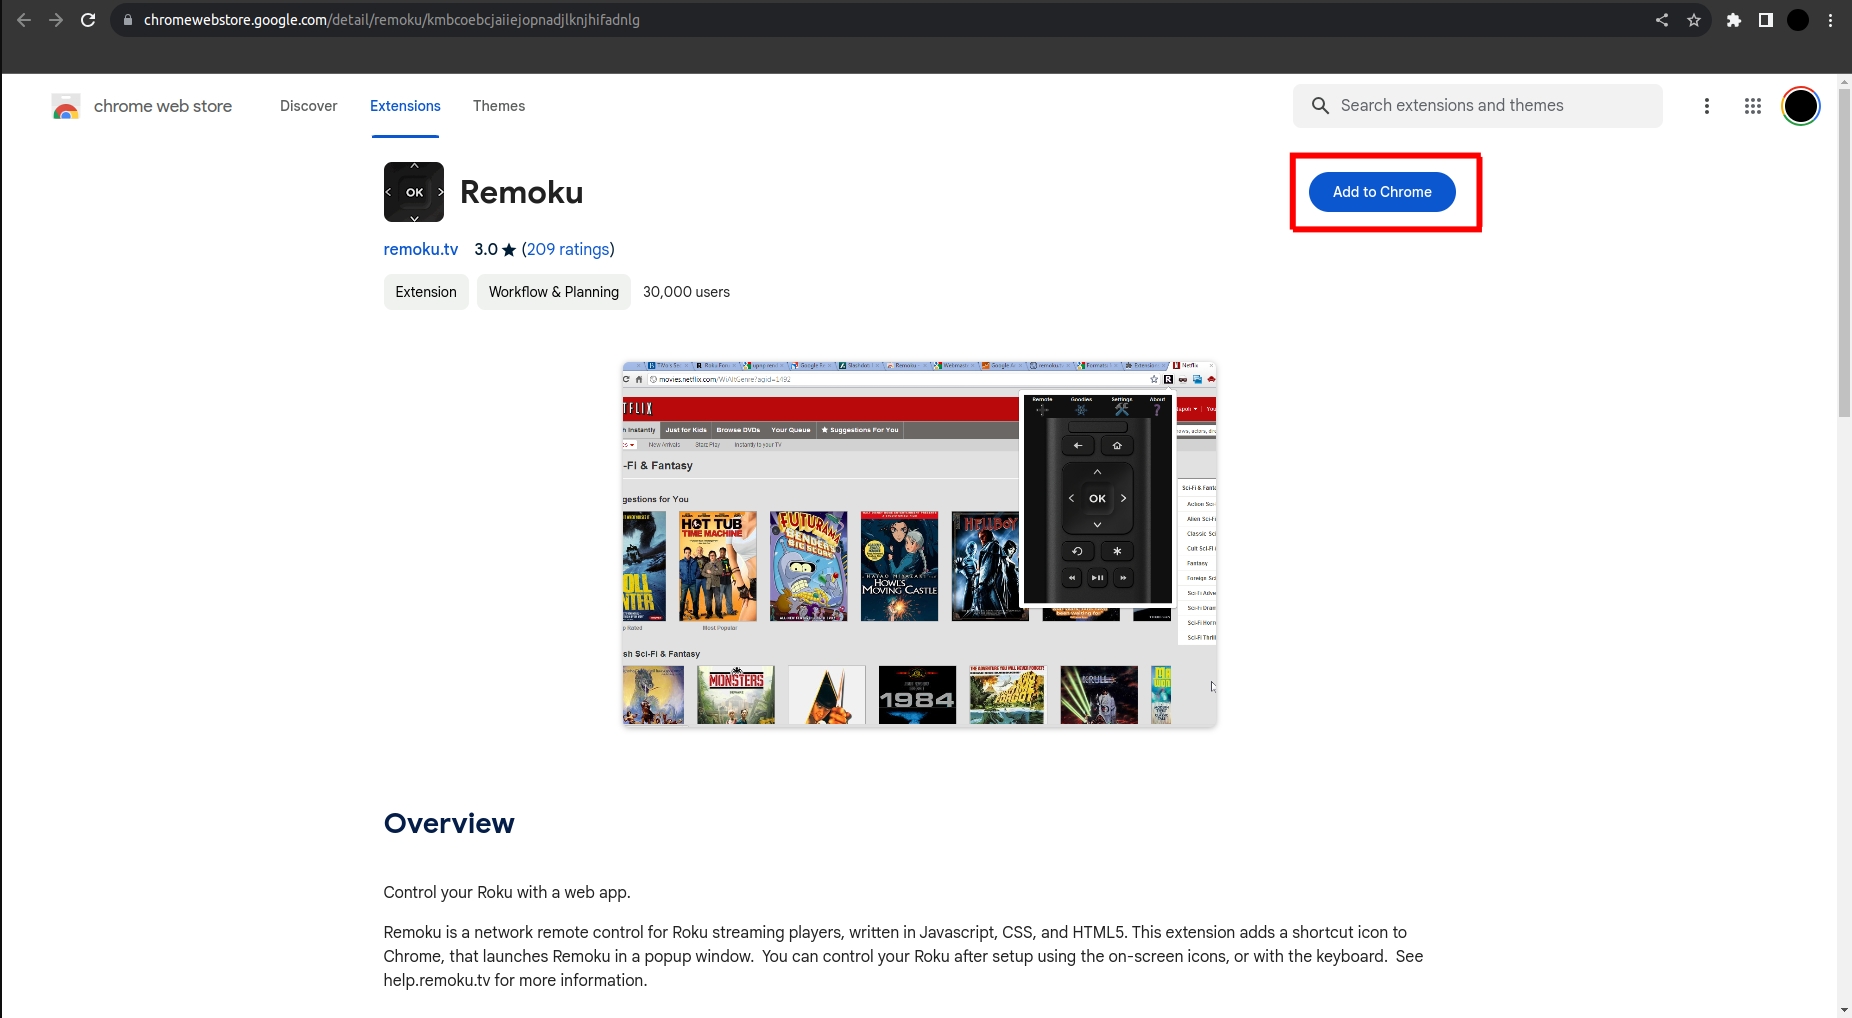This screenshot has width=1852, height=1018.
Task: Click the search magnifier icon
Action: tap(1320, 106)
